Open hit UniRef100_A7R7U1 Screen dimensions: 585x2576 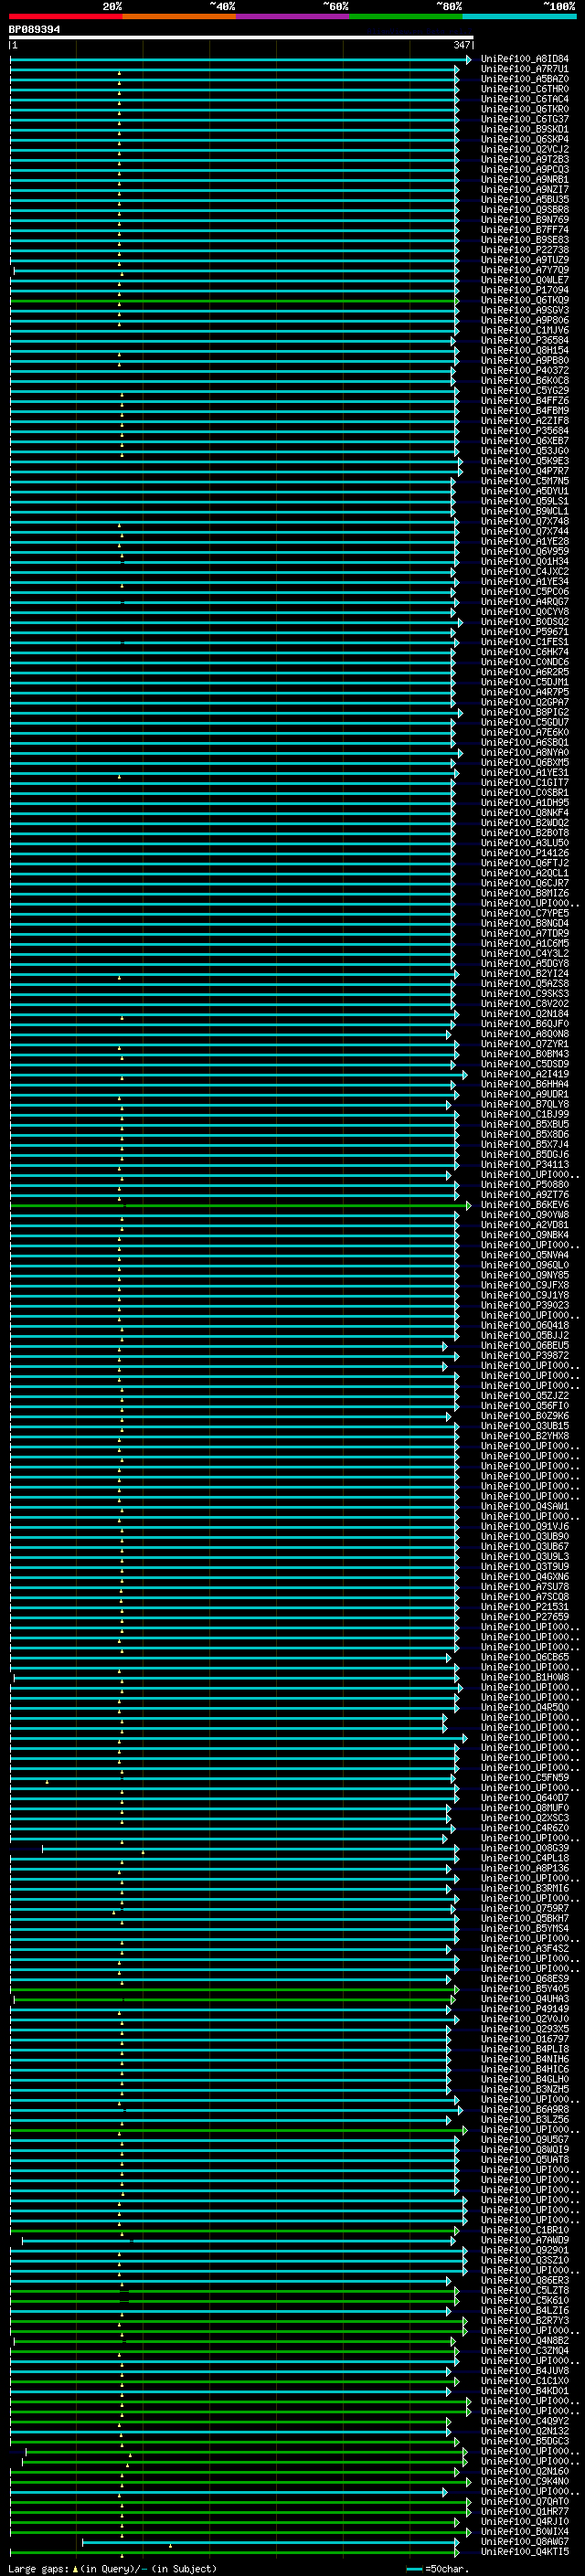[x=524, y=69]
